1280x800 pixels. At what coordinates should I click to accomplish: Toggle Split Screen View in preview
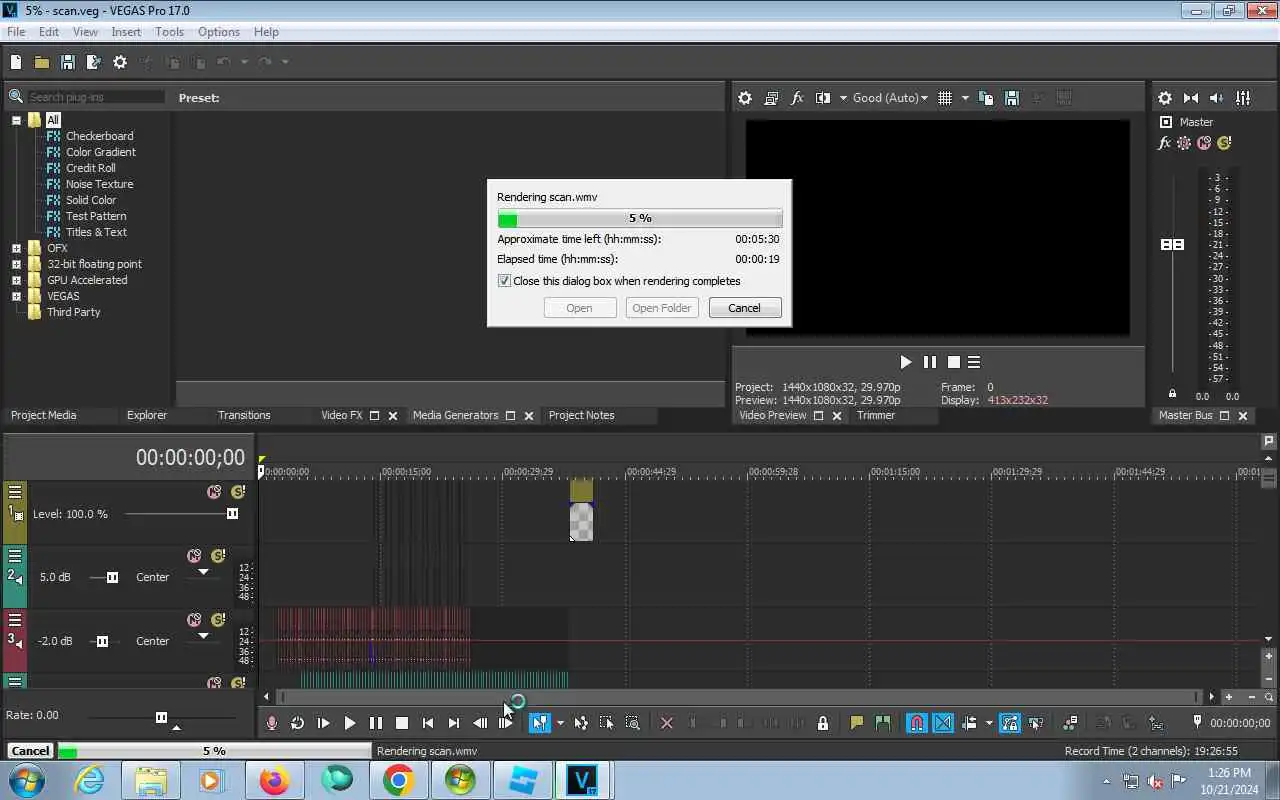click(x=823, y=98)
